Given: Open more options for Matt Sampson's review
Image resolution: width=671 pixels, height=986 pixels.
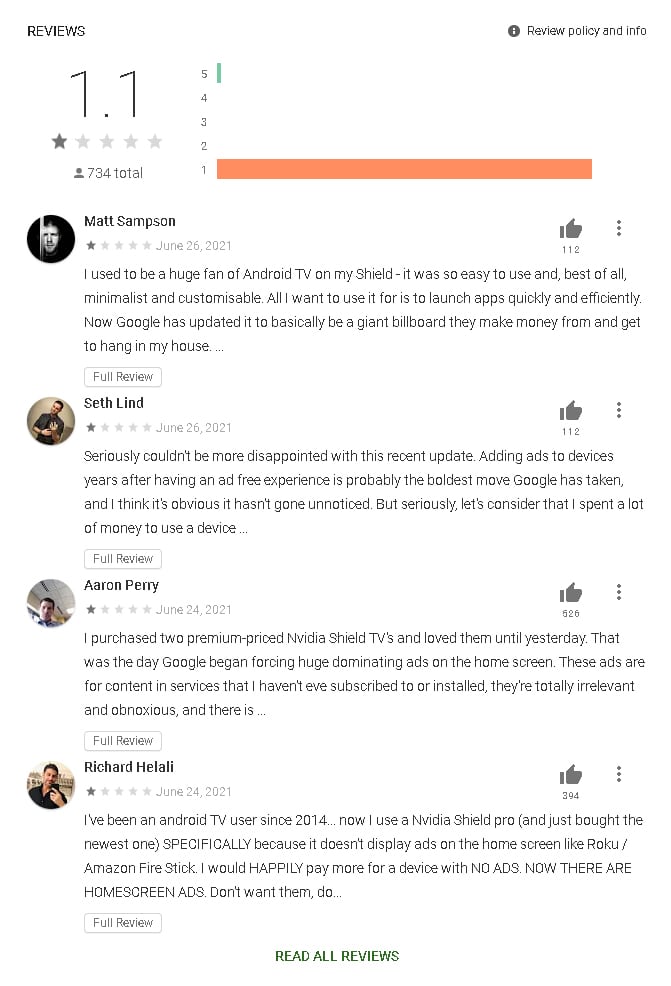Looking at the screenshot, I should pyautogui.click(x=619, y=228).
